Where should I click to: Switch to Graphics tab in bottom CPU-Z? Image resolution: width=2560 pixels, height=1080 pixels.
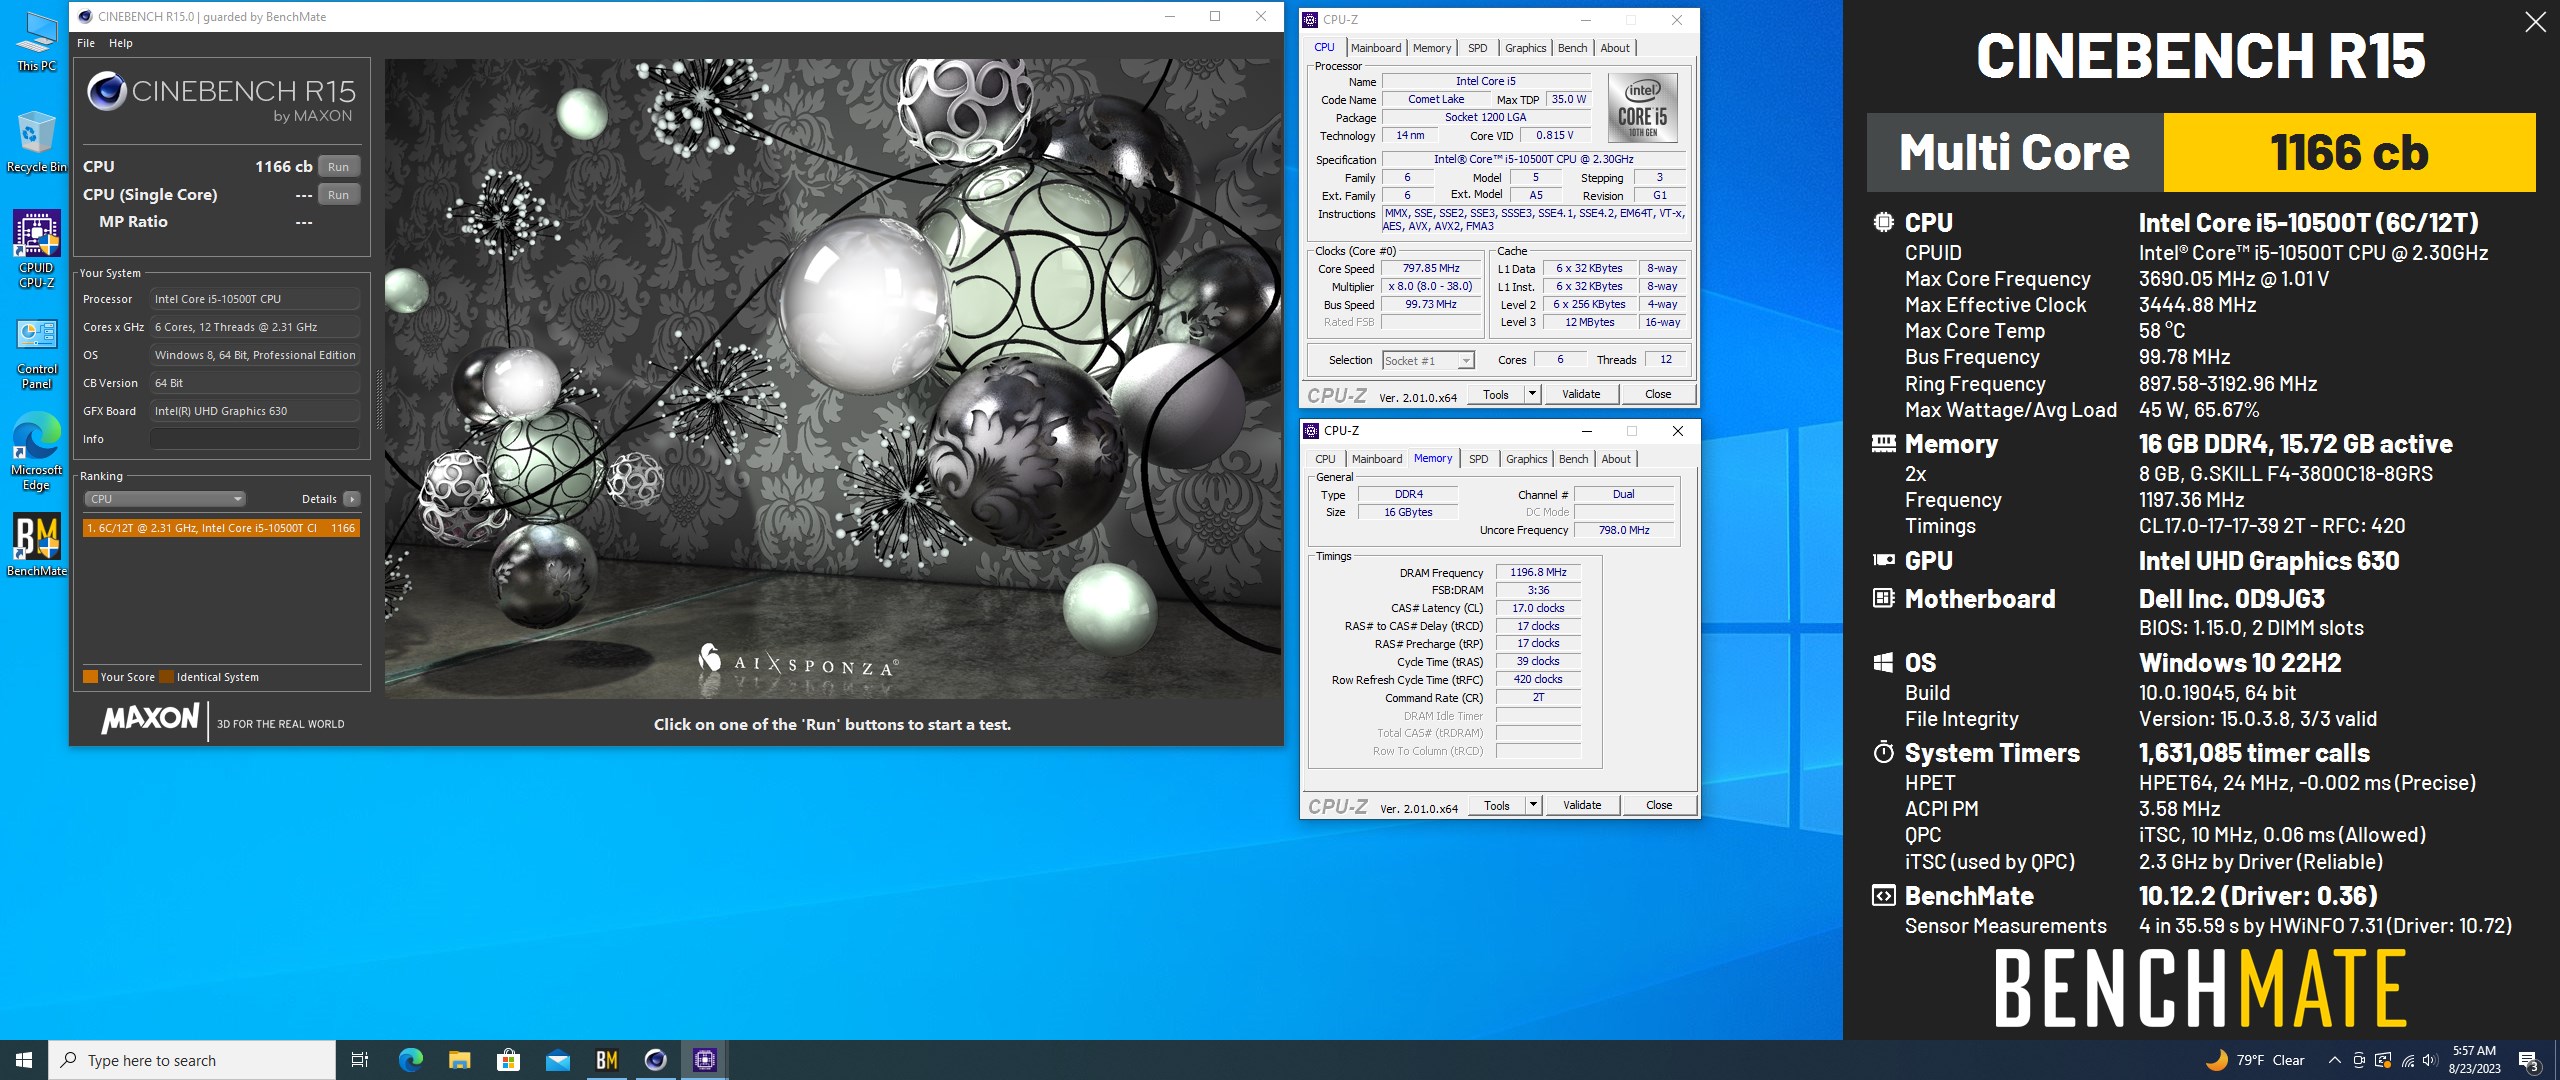pos(1526,459)
